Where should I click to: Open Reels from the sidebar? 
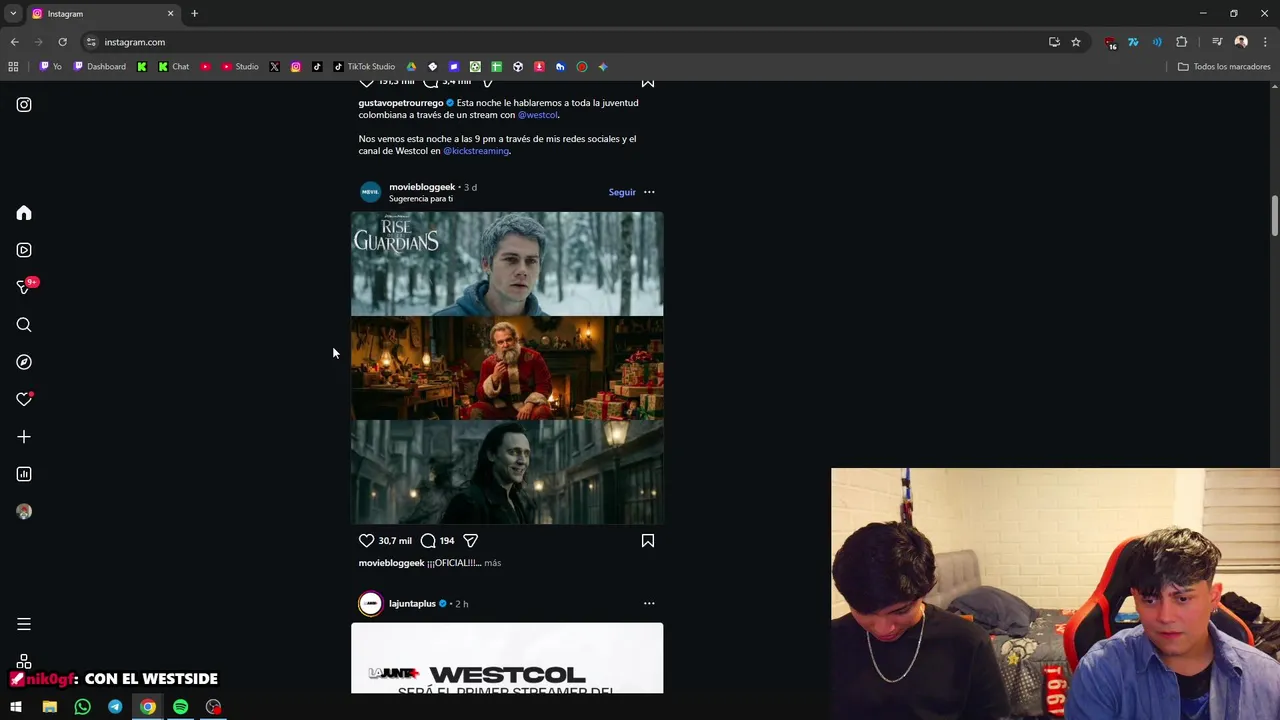point(24,250)
